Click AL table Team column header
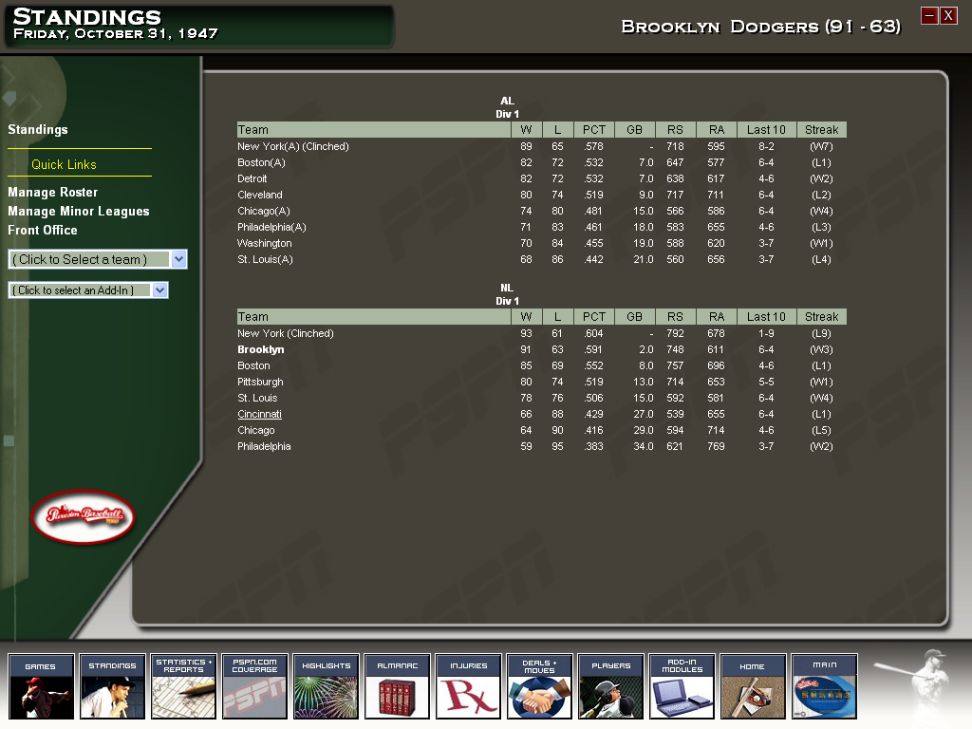Screen dimensions: 972x729 point(373,130)
